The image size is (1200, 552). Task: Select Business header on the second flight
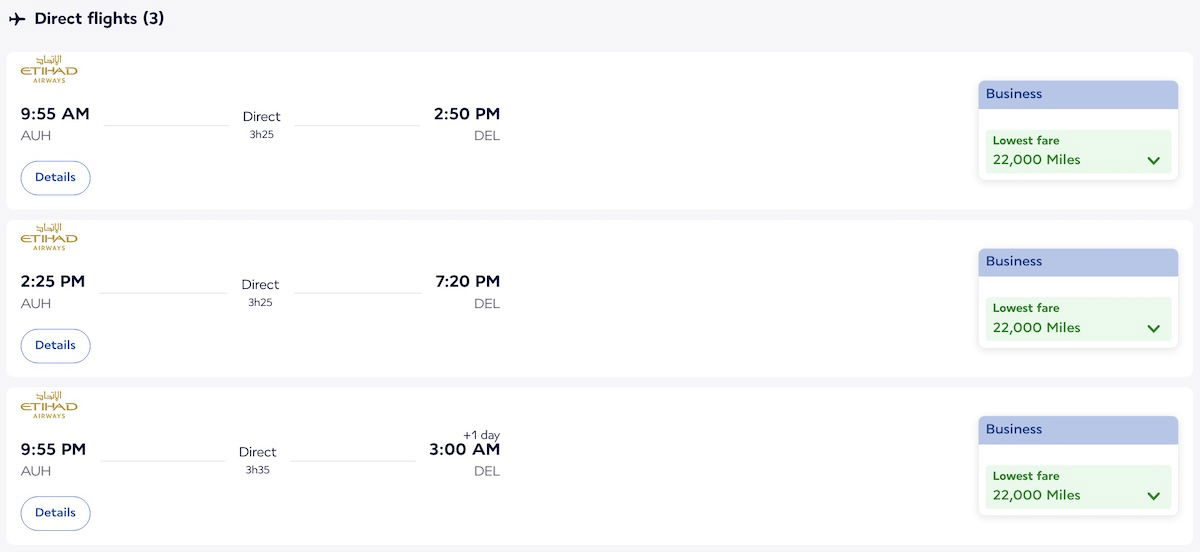pos(1078,262)
